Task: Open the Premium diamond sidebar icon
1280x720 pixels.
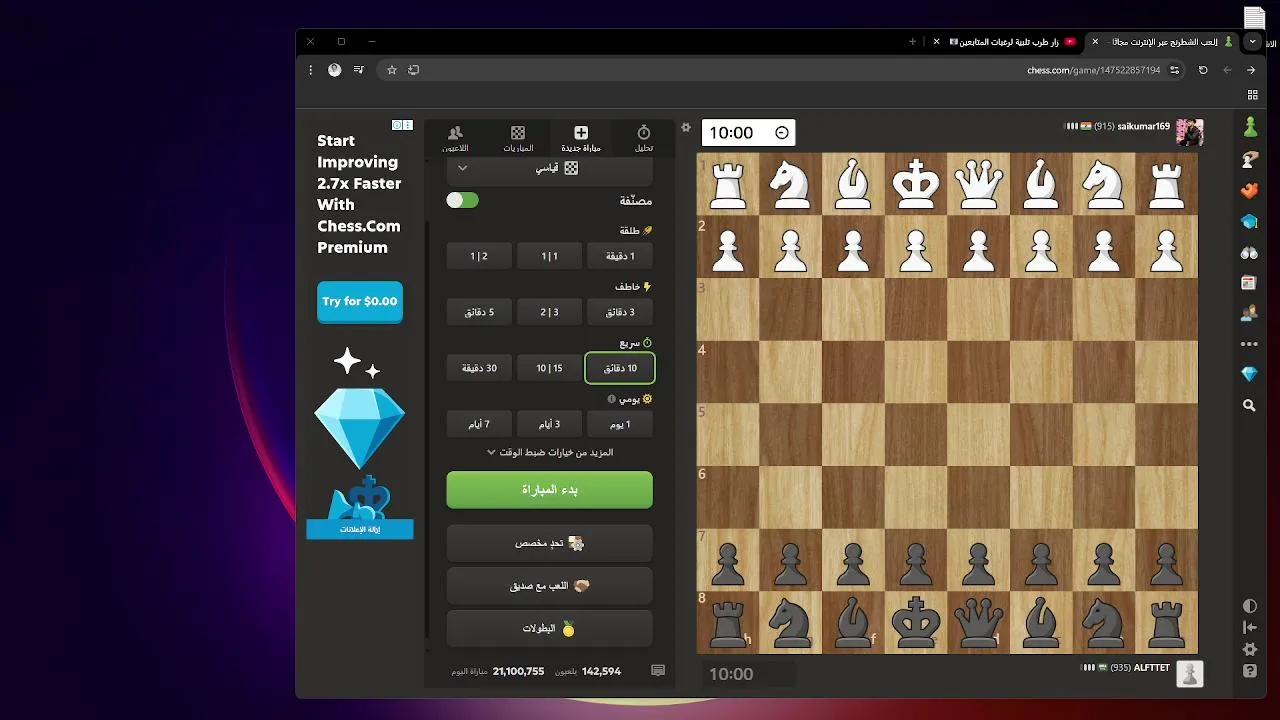Action: [x=1249, y=374]
